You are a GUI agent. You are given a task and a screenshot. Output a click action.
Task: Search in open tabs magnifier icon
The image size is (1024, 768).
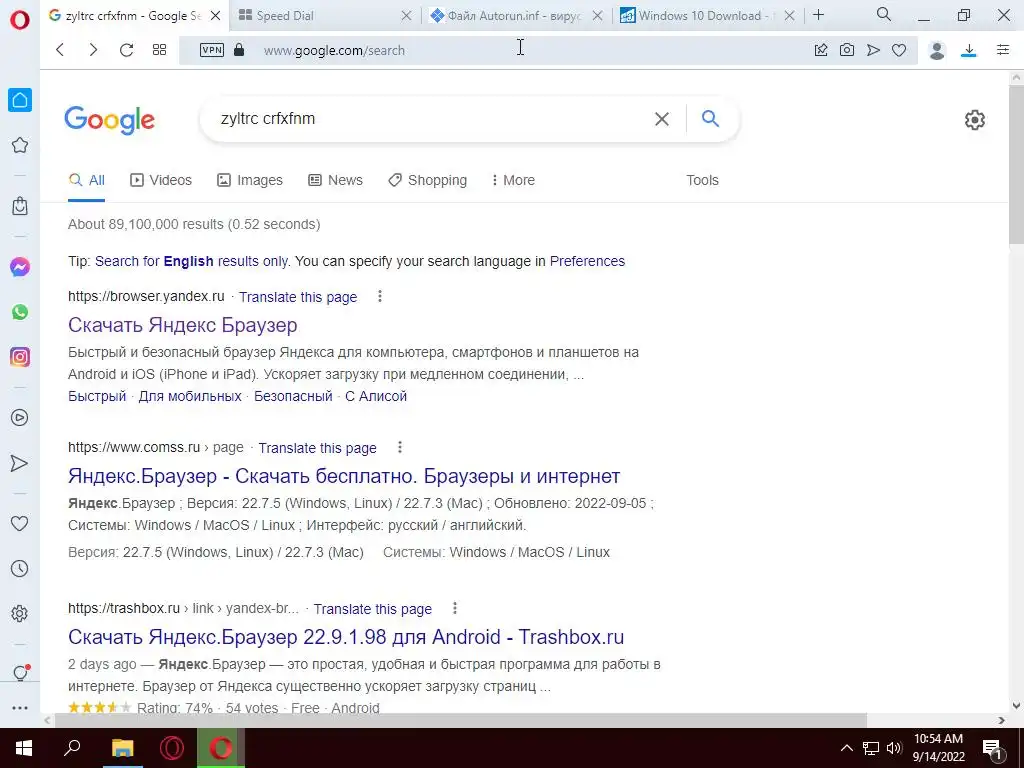tap(884, 14)
